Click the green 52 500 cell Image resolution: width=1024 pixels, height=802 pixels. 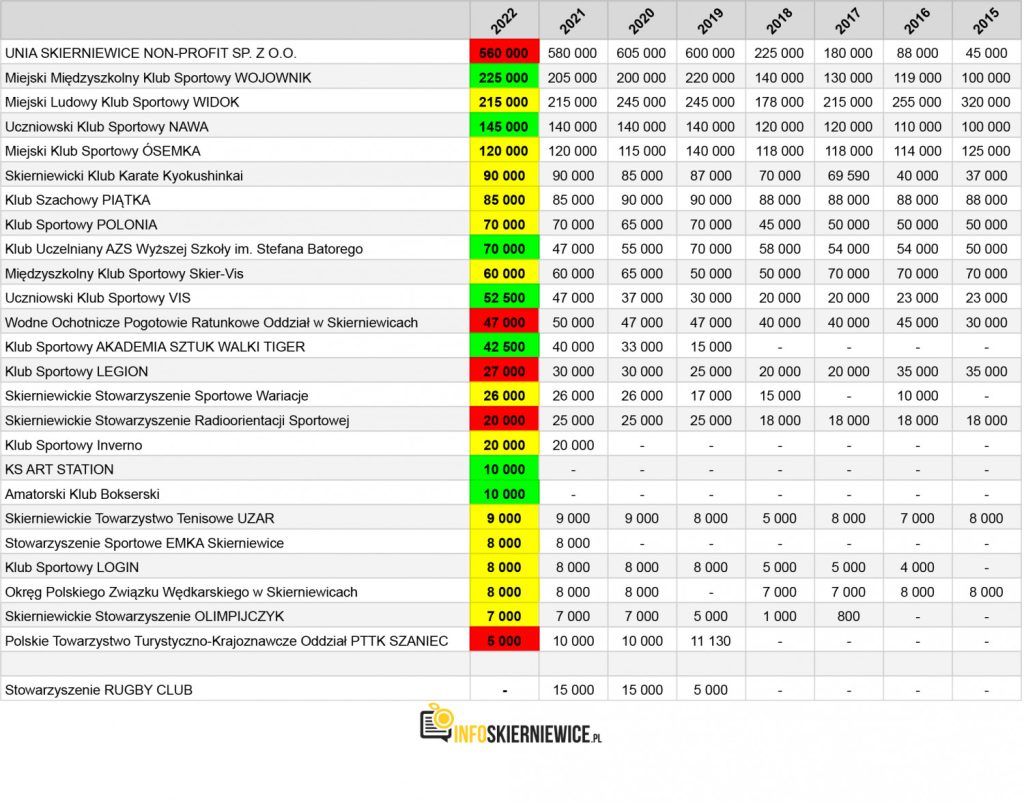click(x=504, y=298)
